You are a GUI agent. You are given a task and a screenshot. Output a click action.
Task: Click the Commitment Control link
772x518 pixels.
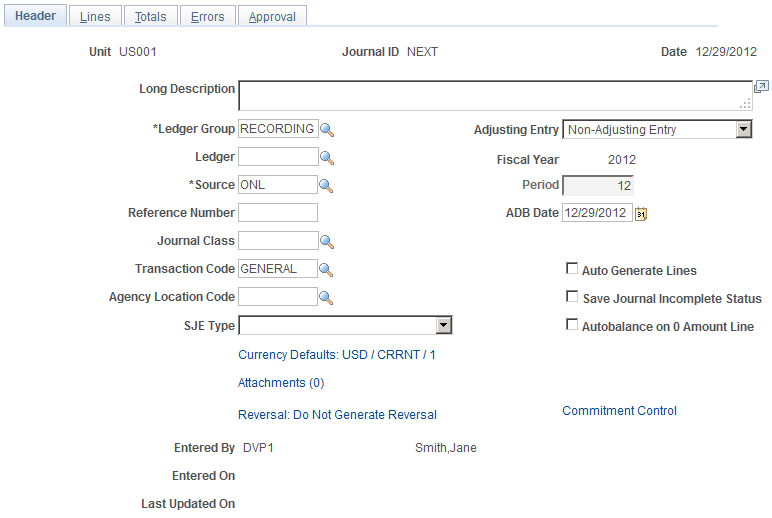click(619, 411)
